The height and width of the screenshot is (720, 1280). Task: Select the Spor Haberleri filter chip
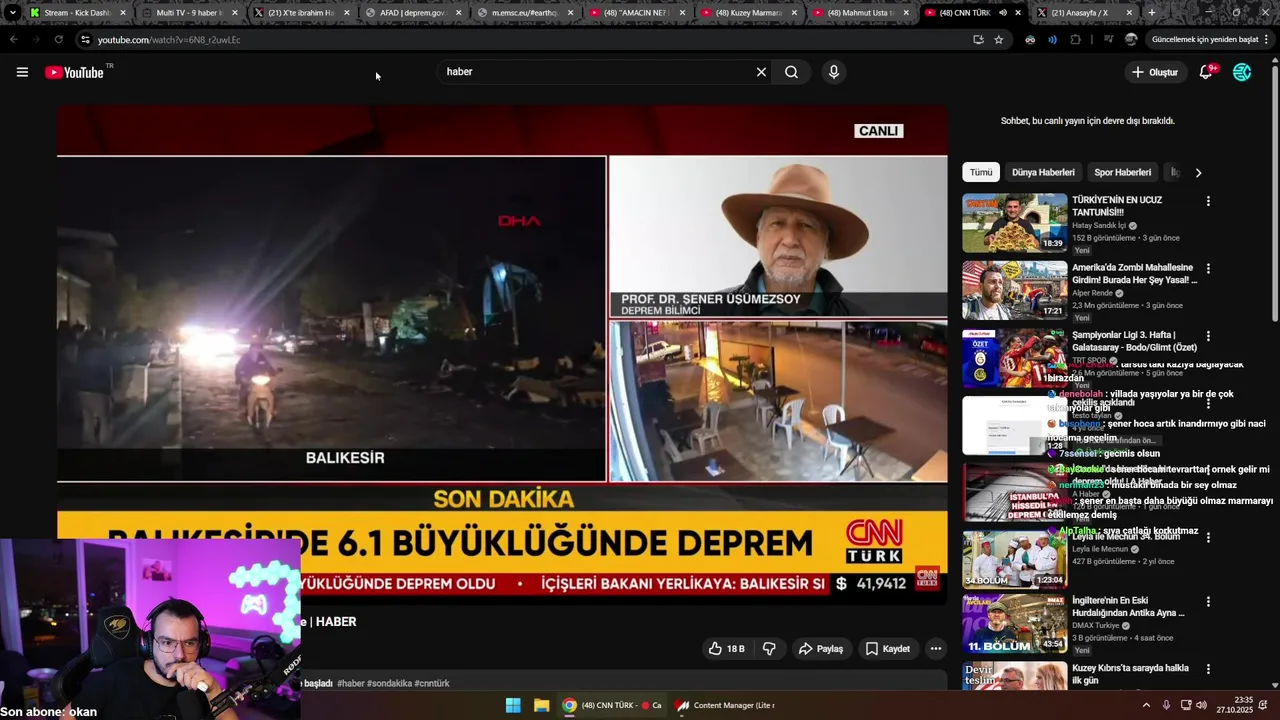coord(1123,172)
